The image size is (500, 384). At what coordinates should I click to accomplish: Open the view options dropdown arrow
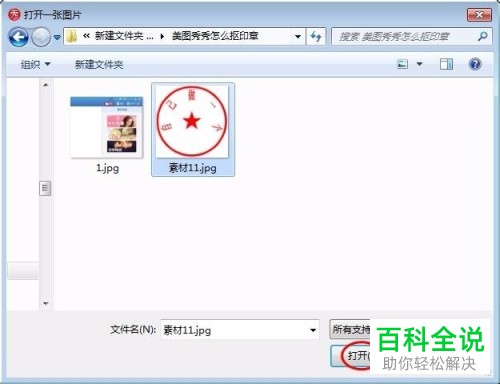click(x=420, y=64)
